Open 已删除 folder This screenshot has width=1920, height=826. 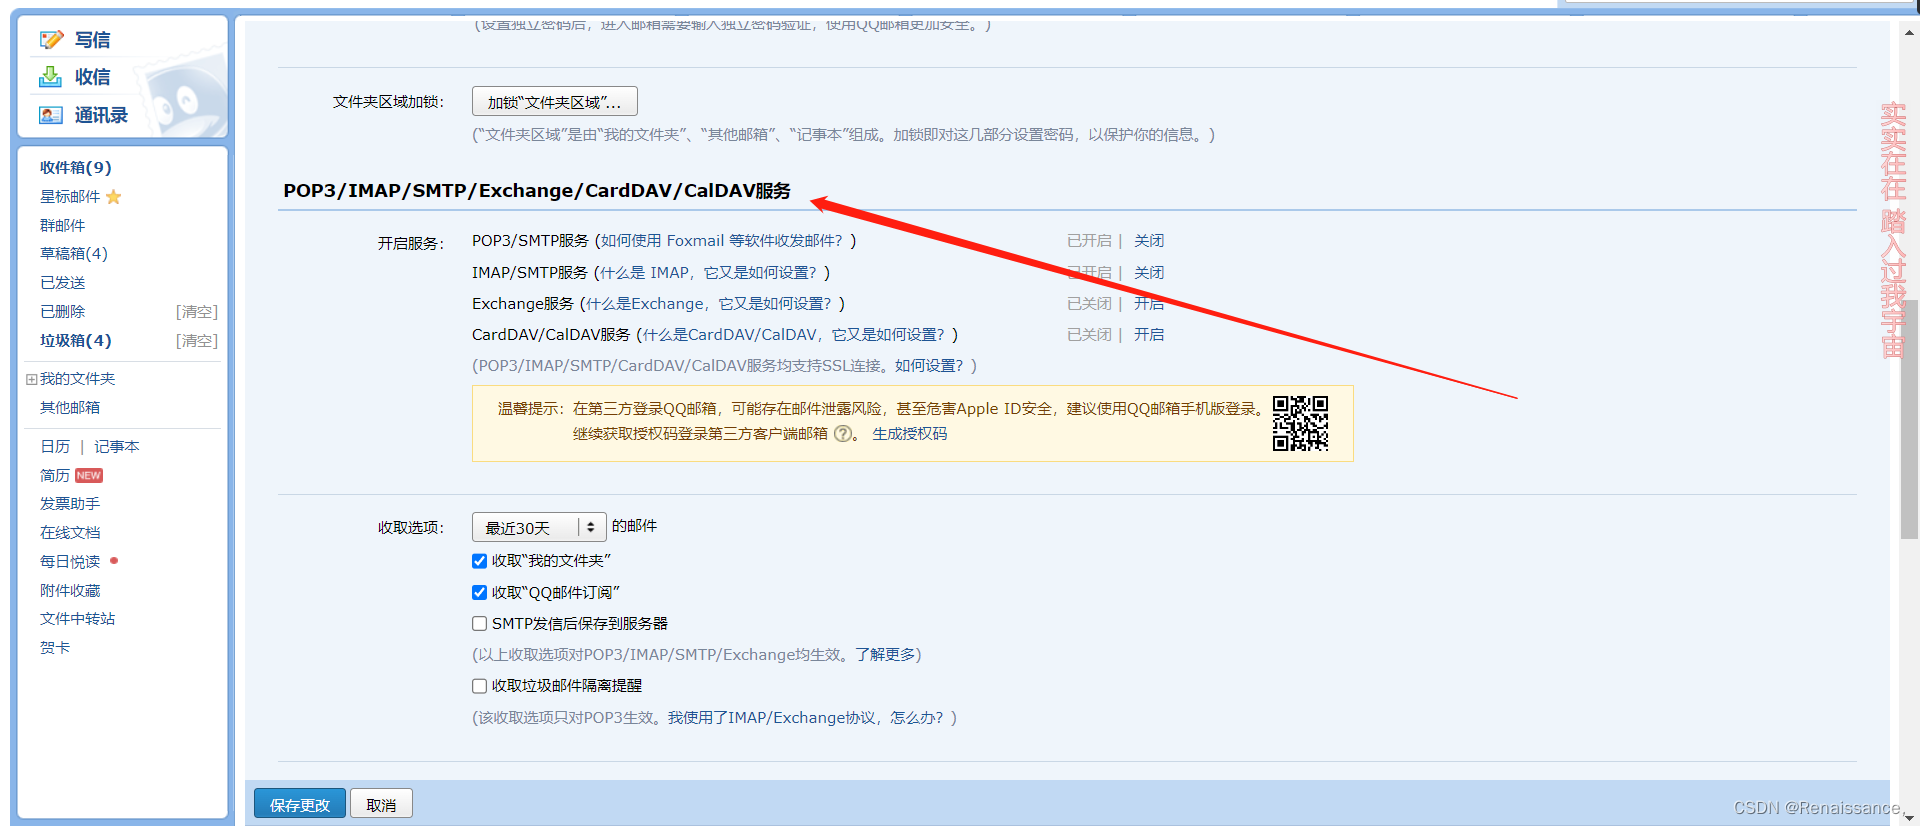(62, 312)
